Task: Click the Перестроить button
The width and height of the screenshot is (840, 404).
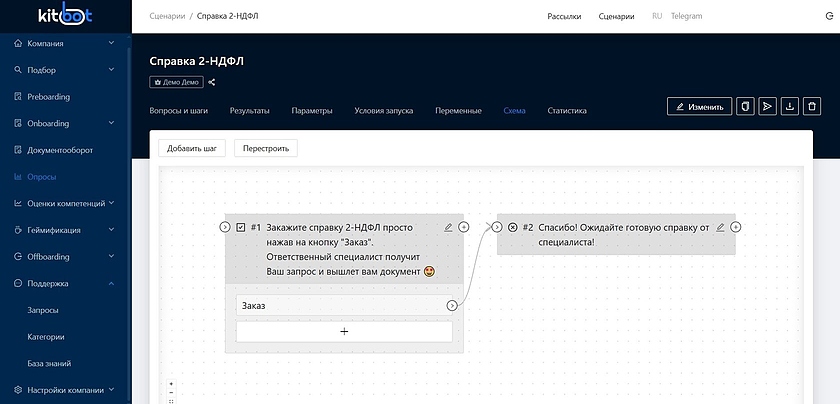Action: 265,148
